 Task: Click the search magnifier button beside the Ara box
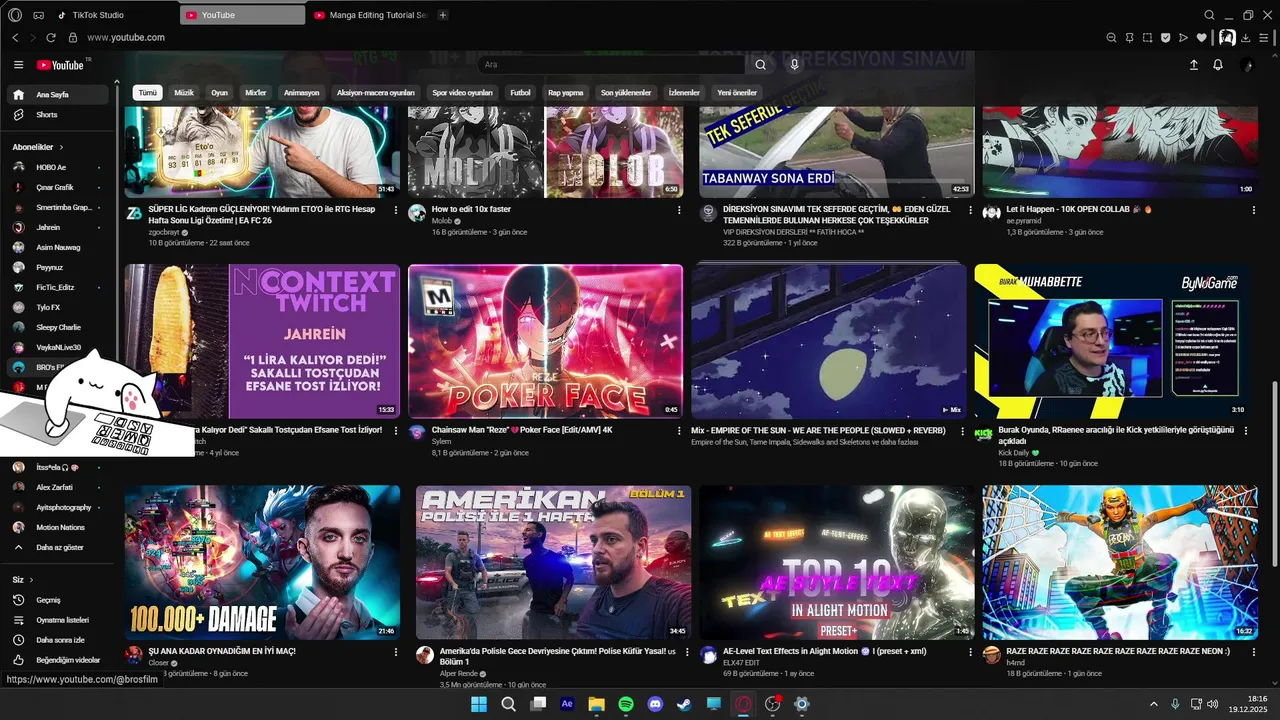coord(760,65)
